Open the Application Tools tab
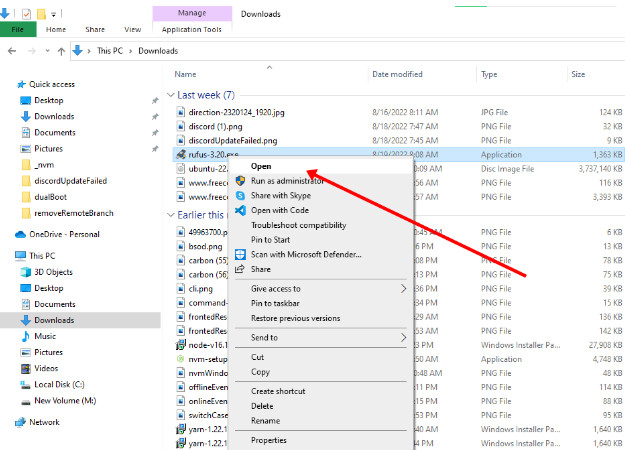This screenshot has height=450, width=625. [x=192, y=29]
